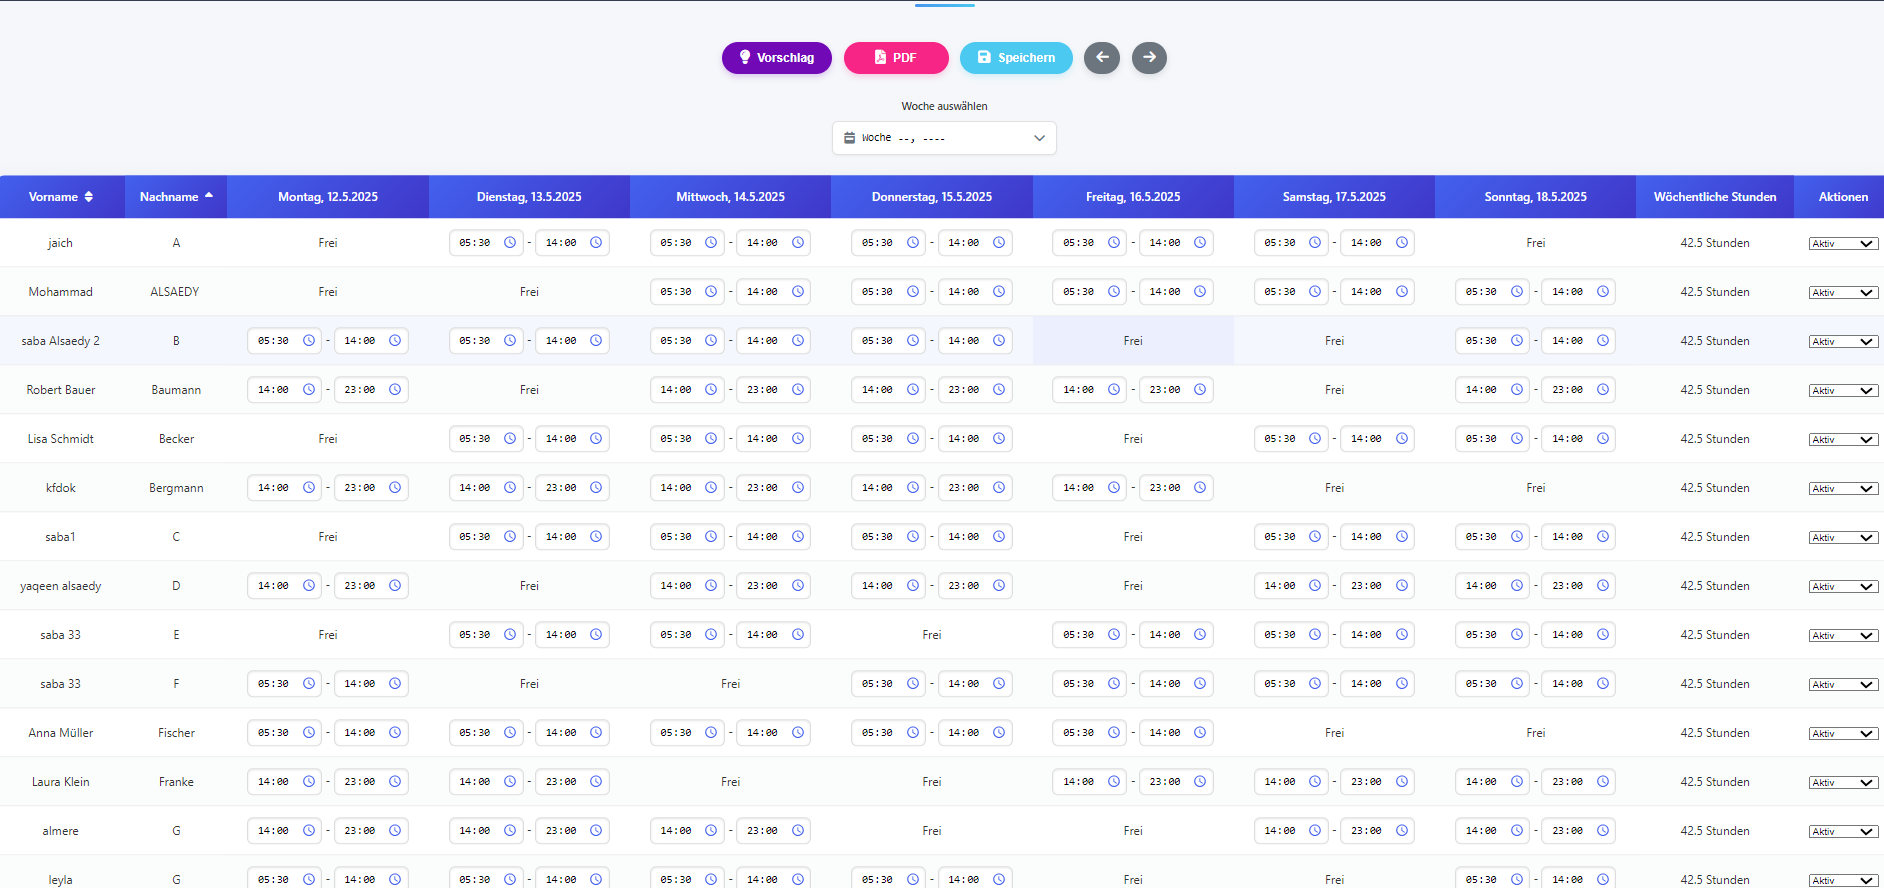Click the Montag, 12.5.2025 column header
The width and height of the screenshot is (1884, 888).
pos(328,197)
